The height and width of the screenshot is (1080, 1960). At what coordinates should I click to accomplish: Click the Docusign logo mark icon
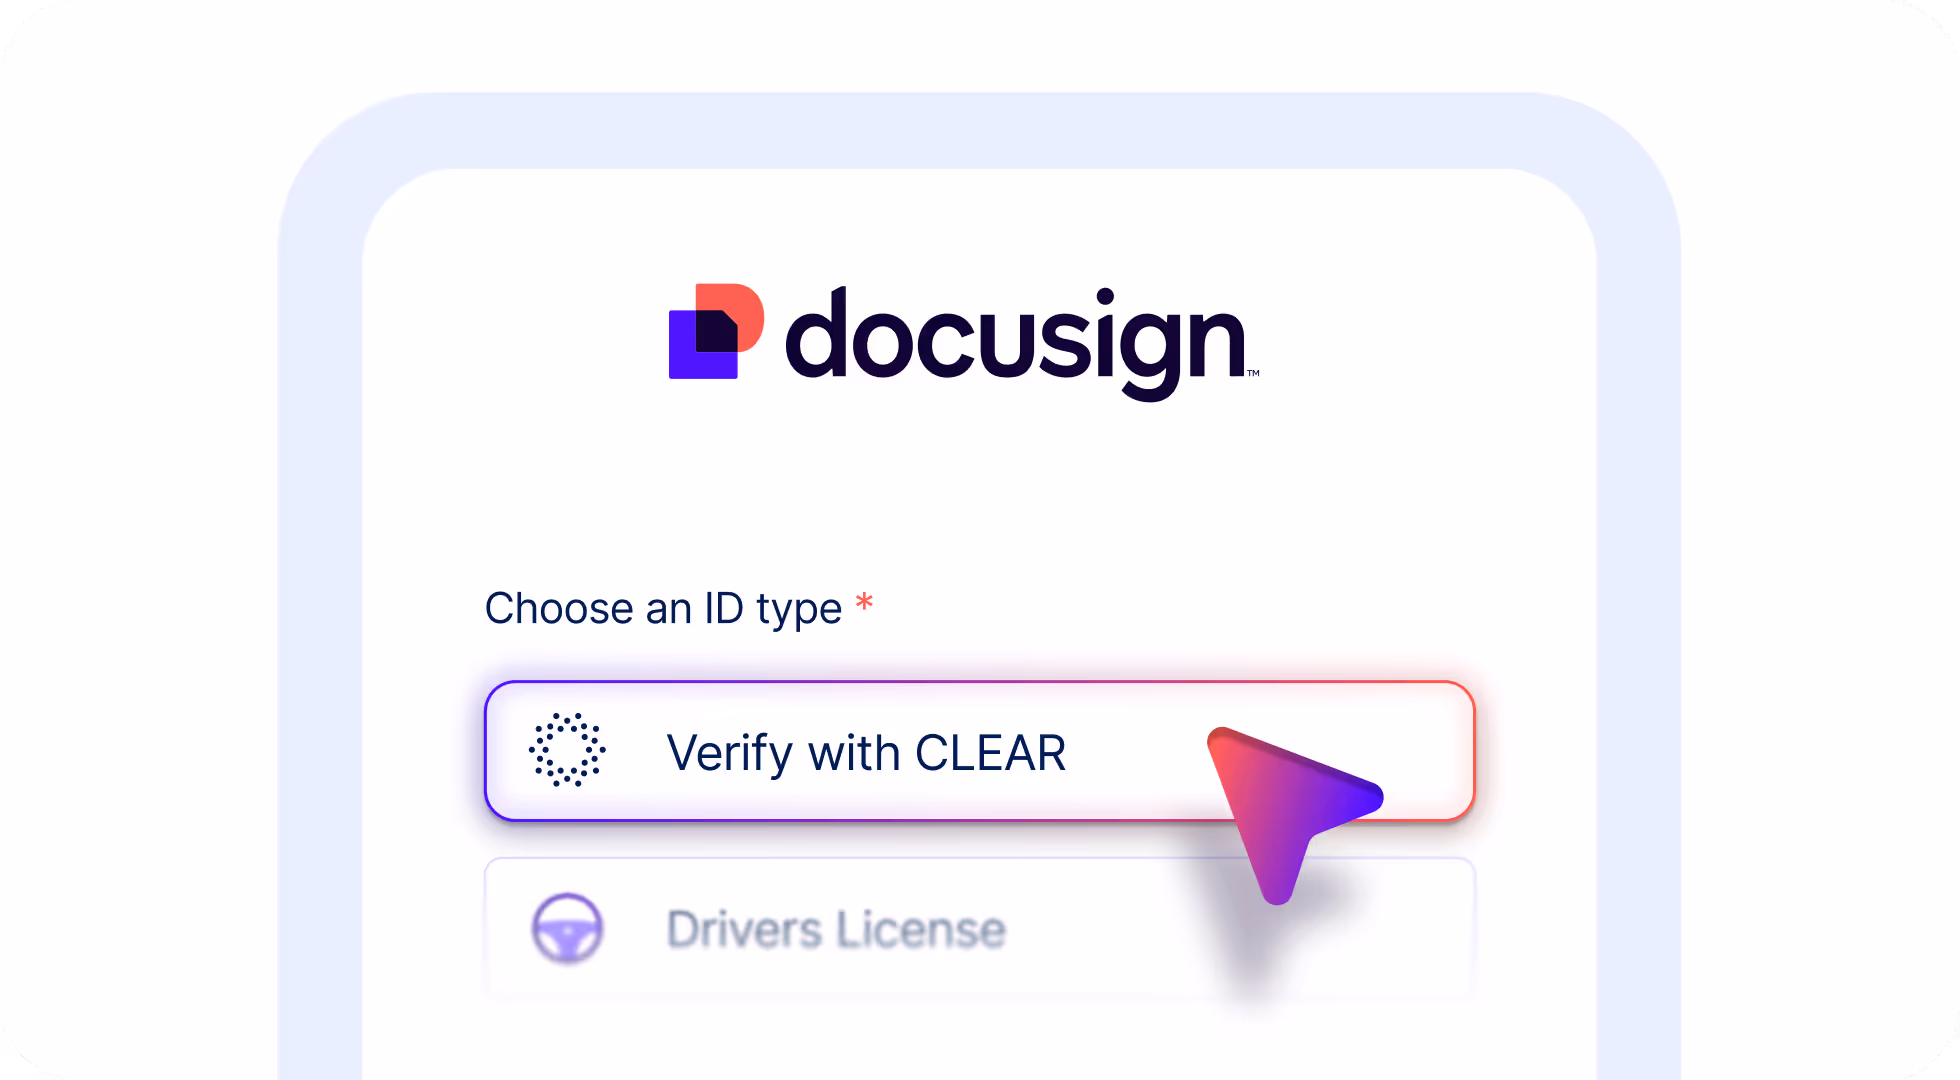click(716, 331)
